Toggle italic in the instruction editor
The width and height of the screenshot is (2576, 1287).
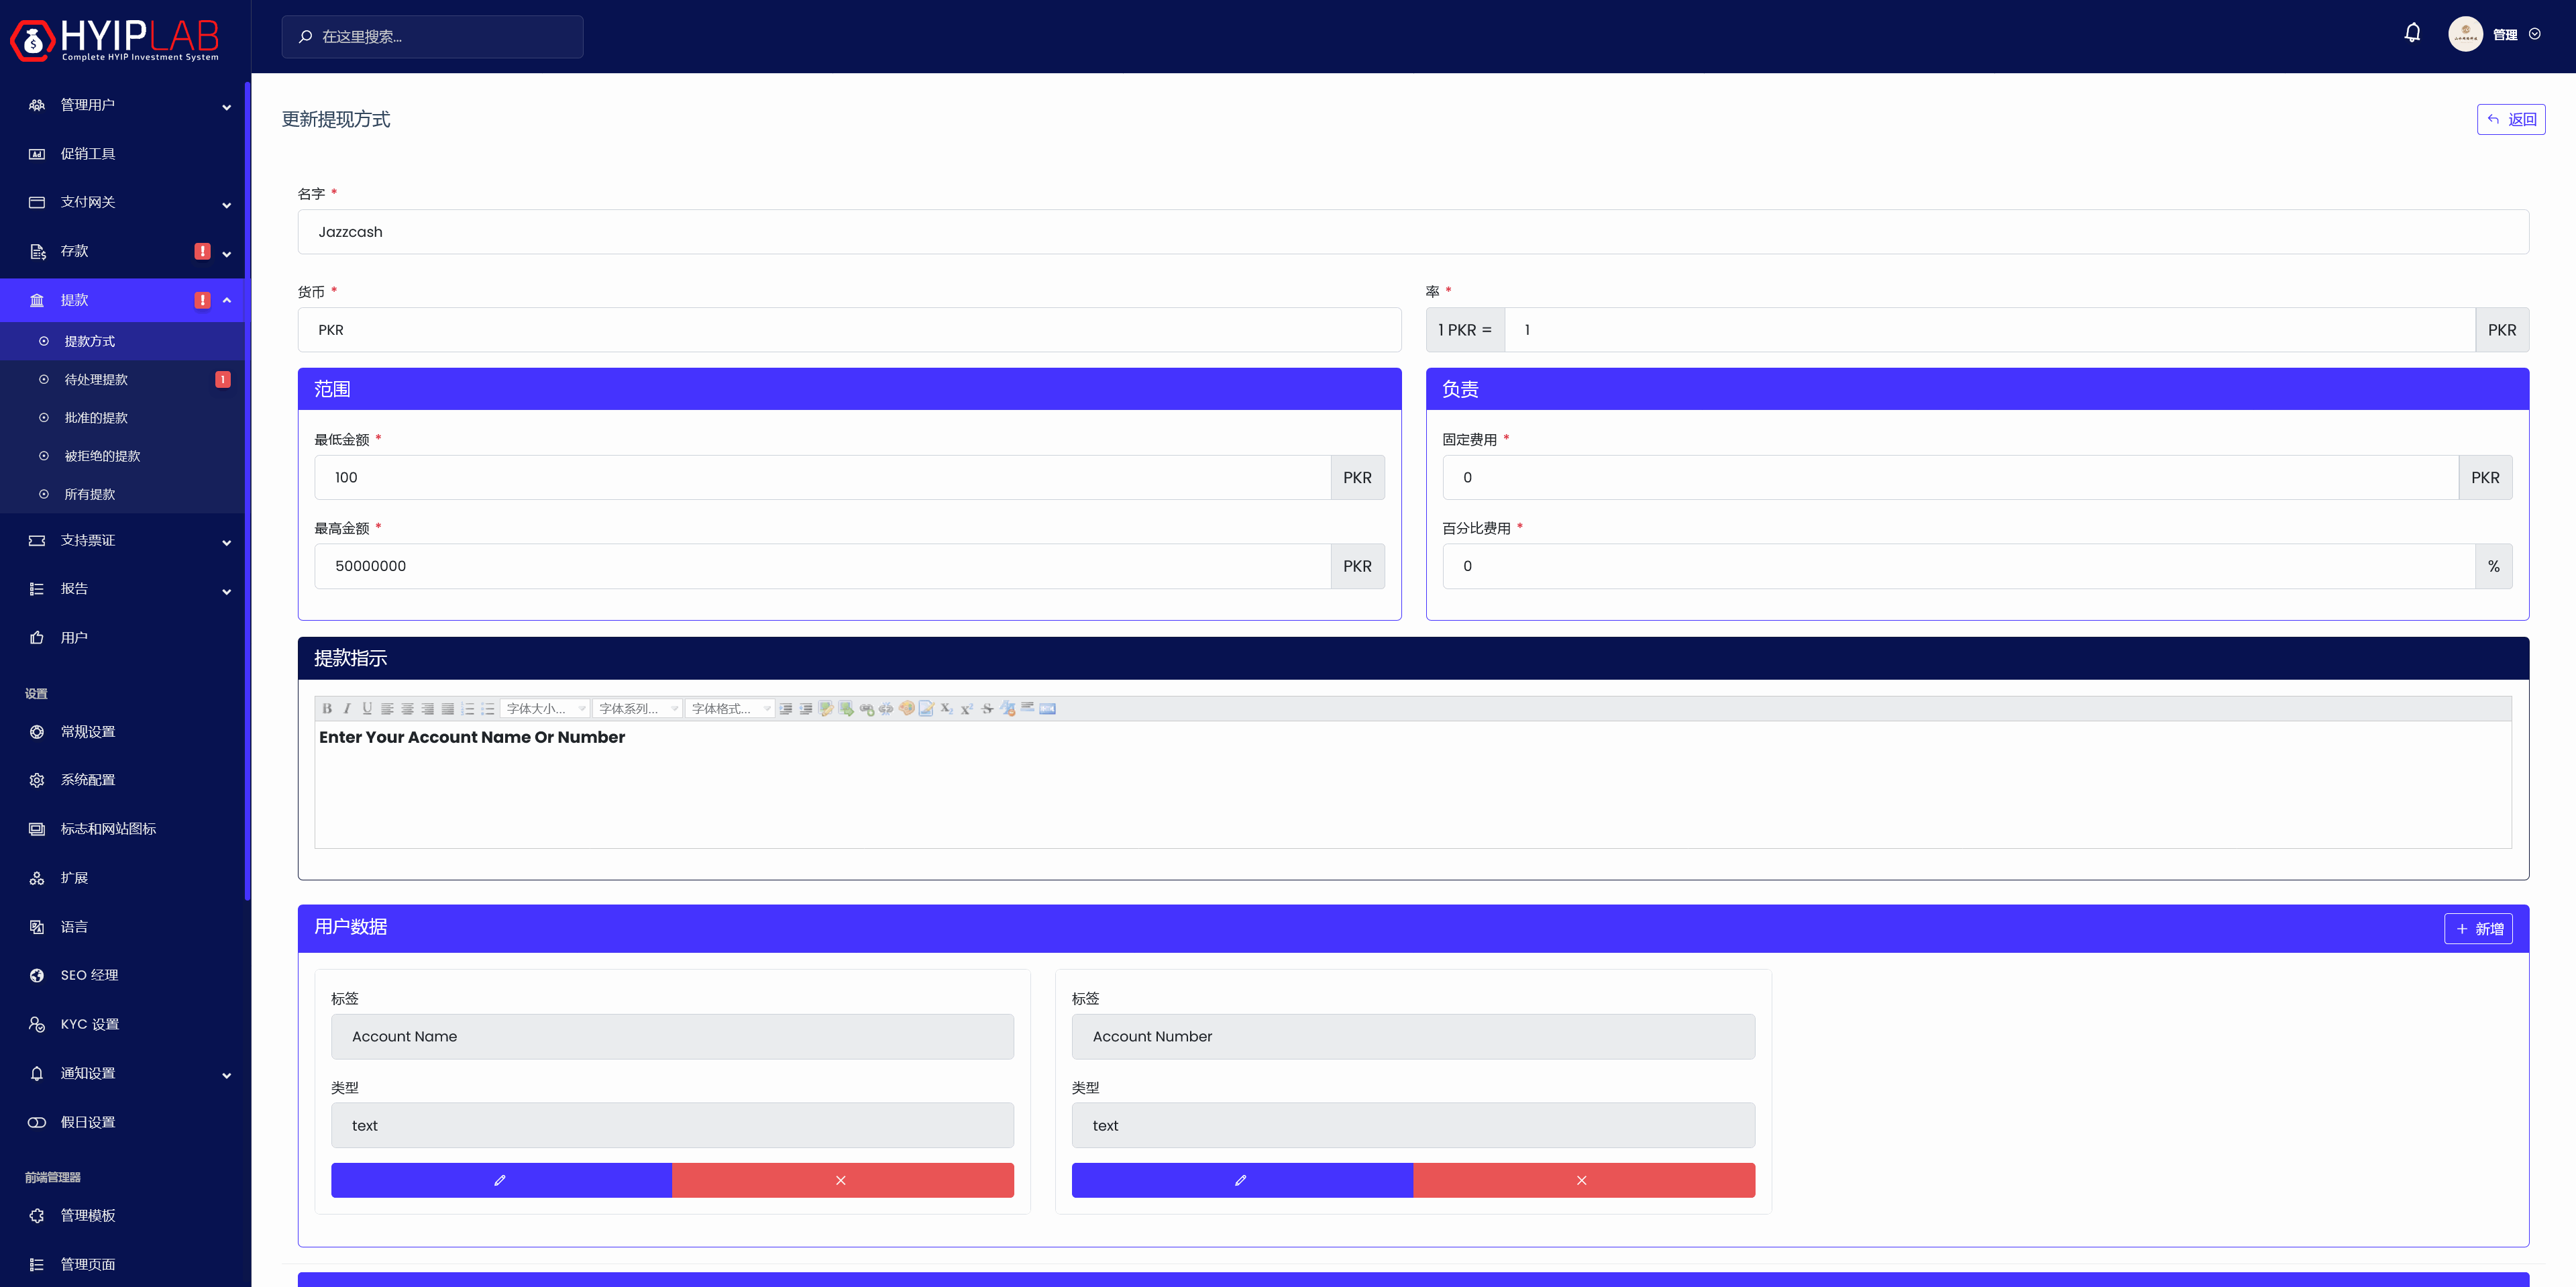click(x=347, y=709)
